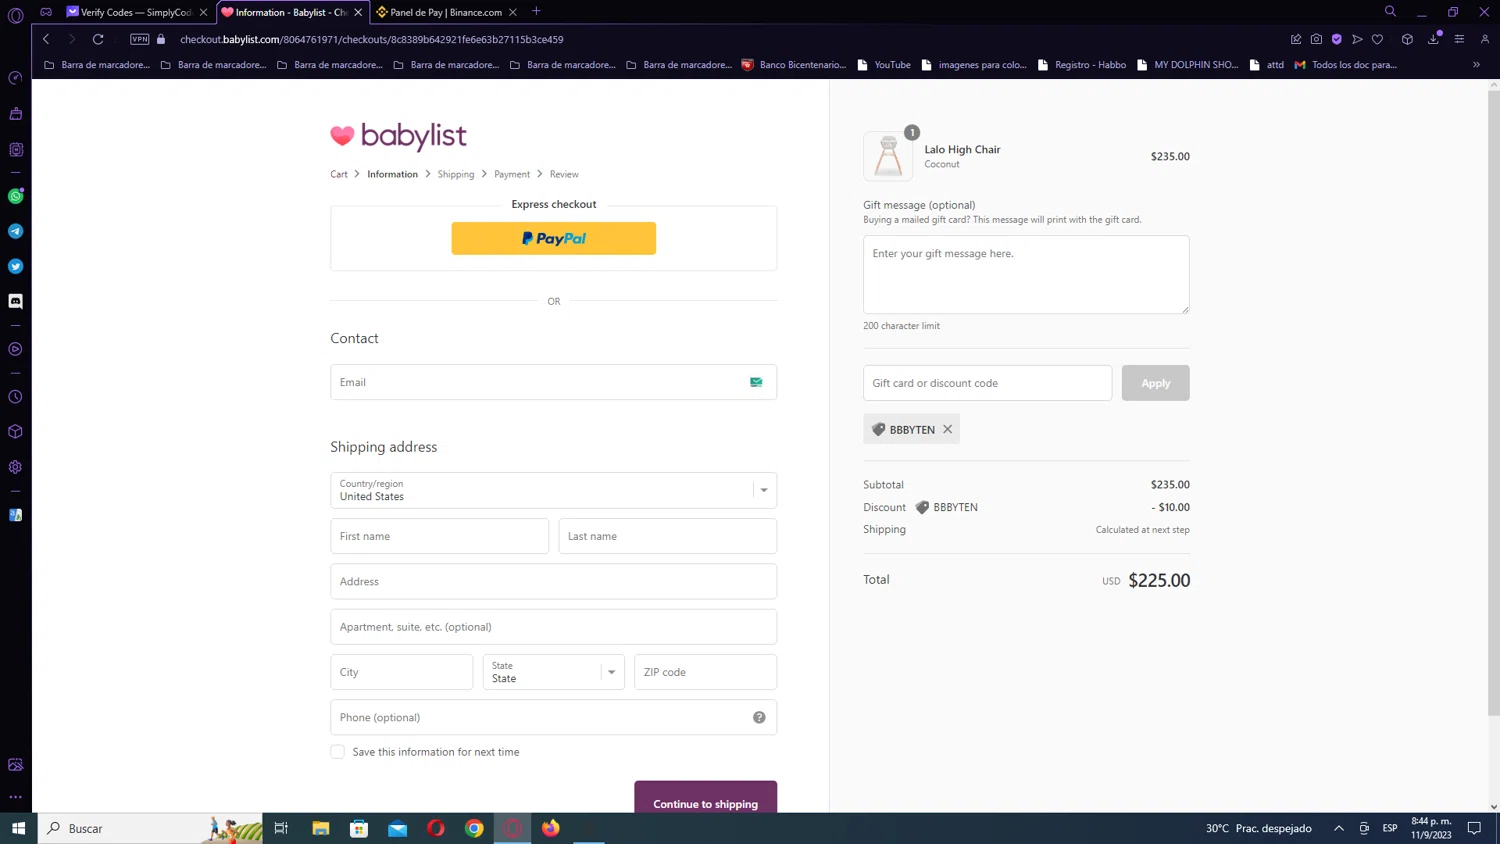The image size is (1500, 844).
Task: Focus the City field
Action: [x=401, y=672]
